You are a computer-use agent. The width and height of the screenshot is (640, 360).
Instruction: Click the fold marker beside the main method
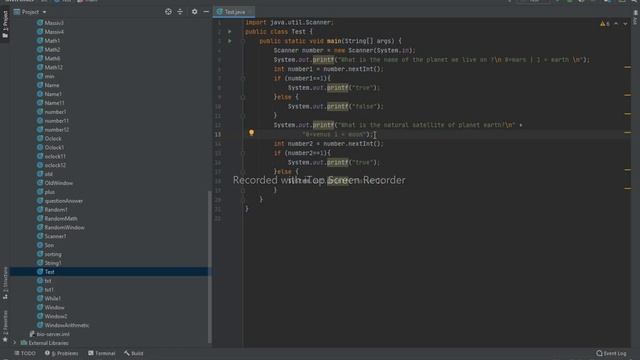click(243, 41)
